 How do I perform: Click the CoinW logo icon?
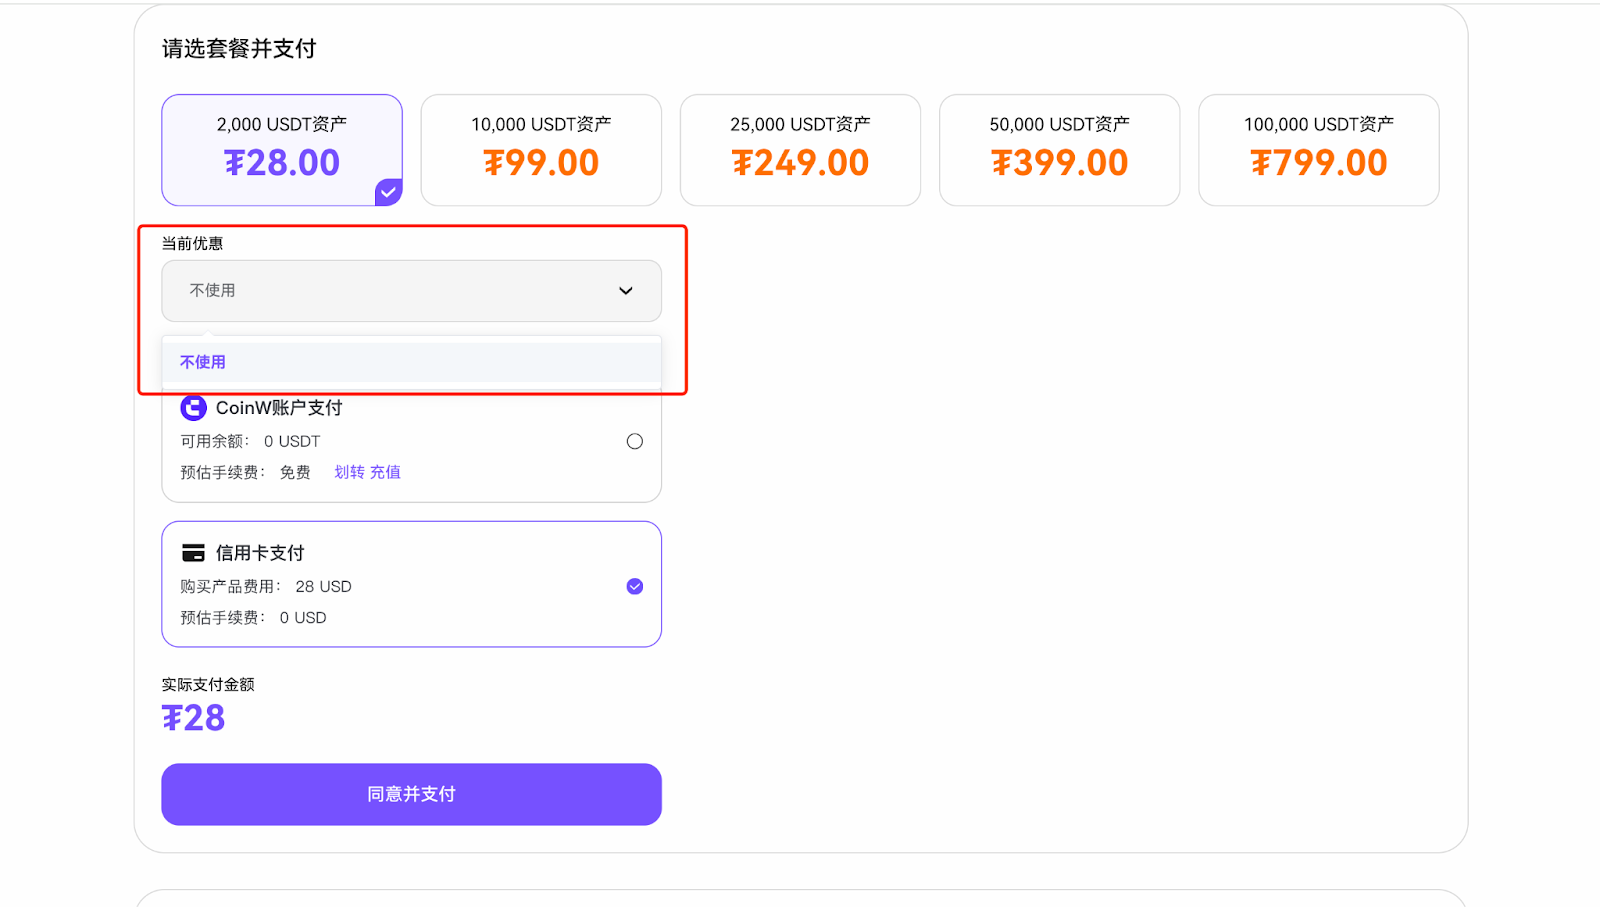(193, 408)
